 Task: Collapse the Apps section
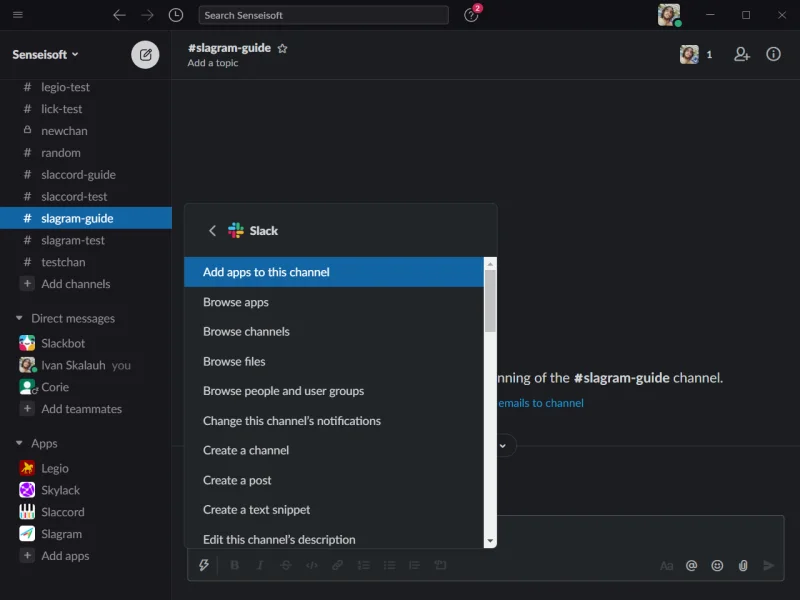pyautogui.click(x=19, y=443)
